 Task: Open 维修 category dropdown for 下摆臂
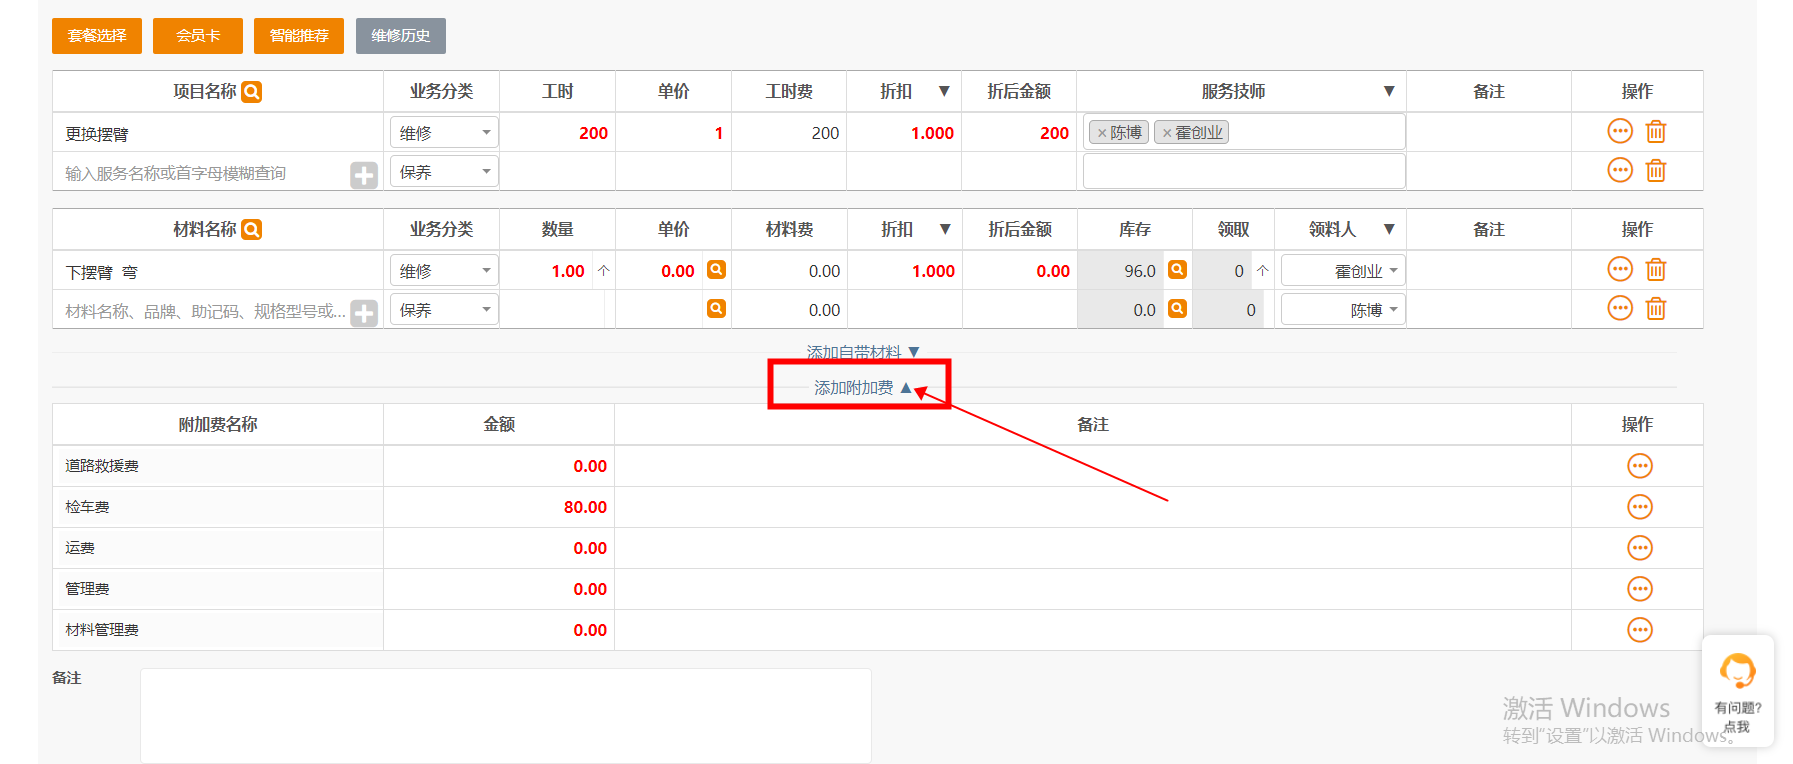pyautogui.click(x=444, y=270)
